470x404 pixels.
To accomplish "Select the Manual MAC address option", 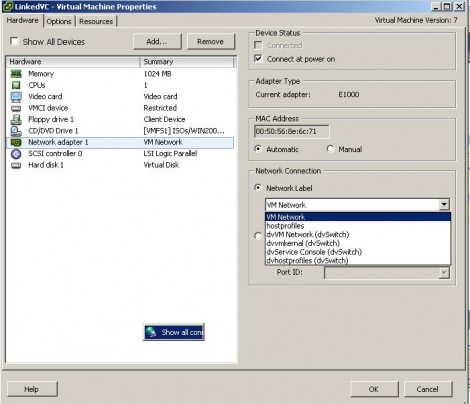I will tap(330, 149).
